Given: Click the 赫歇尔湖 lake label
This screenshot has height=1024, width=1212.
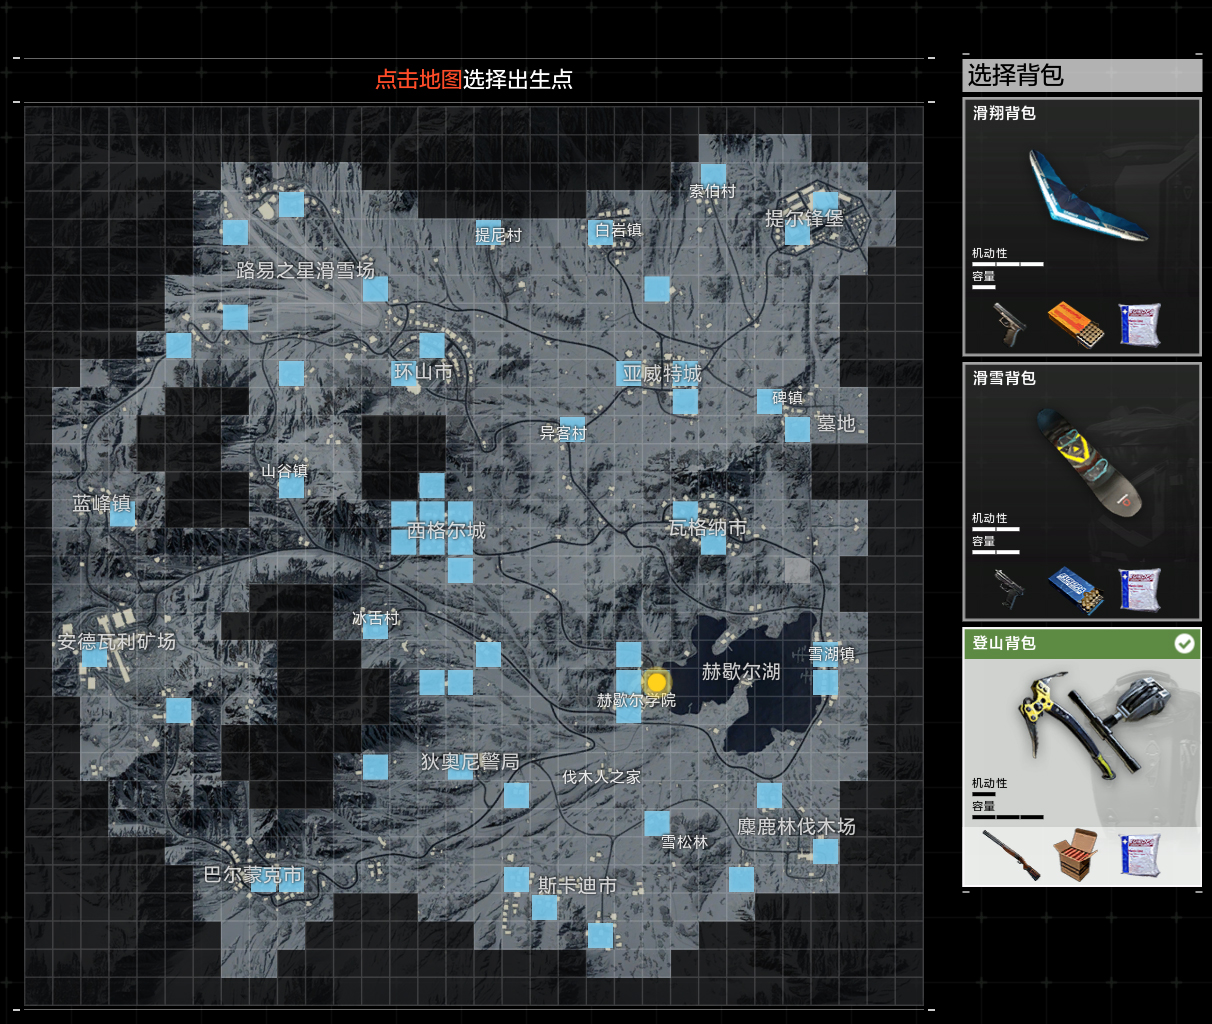Looking at the screenshot, I should [740, 672].
